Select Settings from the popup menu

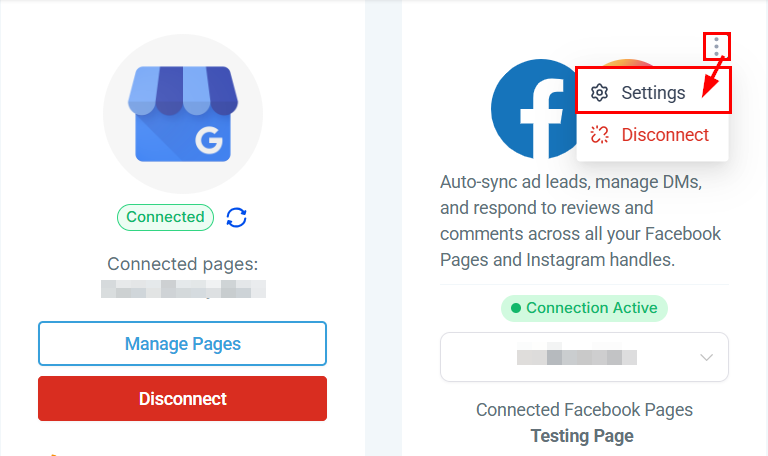[x=653, y=93]
